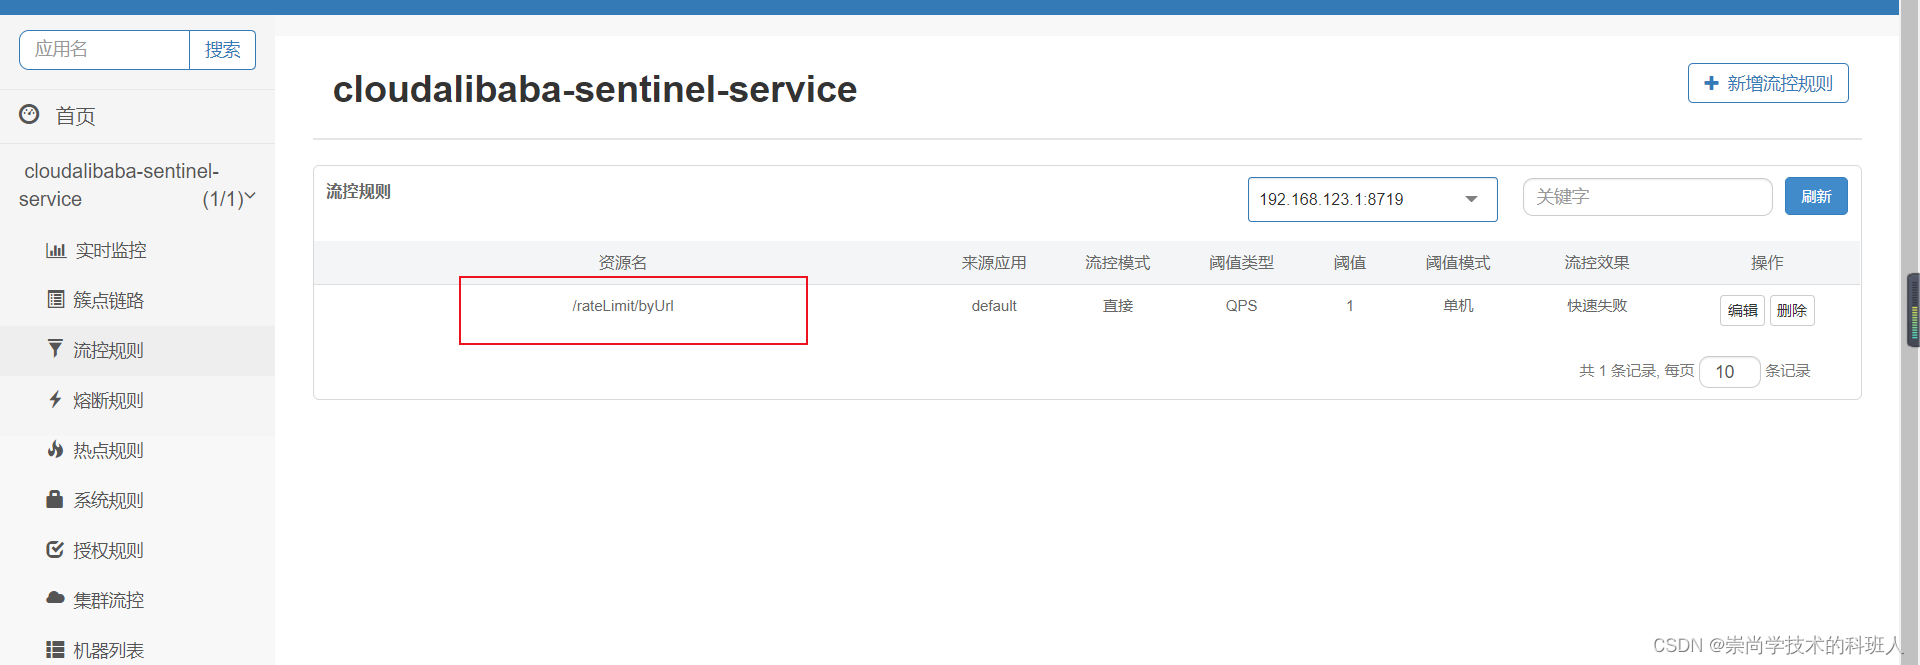Viewport: 1920px width, 665px height.
Task: Click the list icon for 簇点链路
Action: coord(56,299)
